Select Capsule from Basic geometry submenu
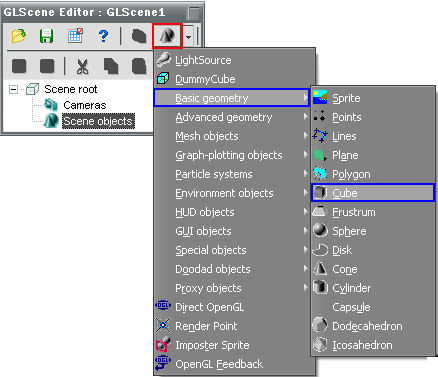 373,307
